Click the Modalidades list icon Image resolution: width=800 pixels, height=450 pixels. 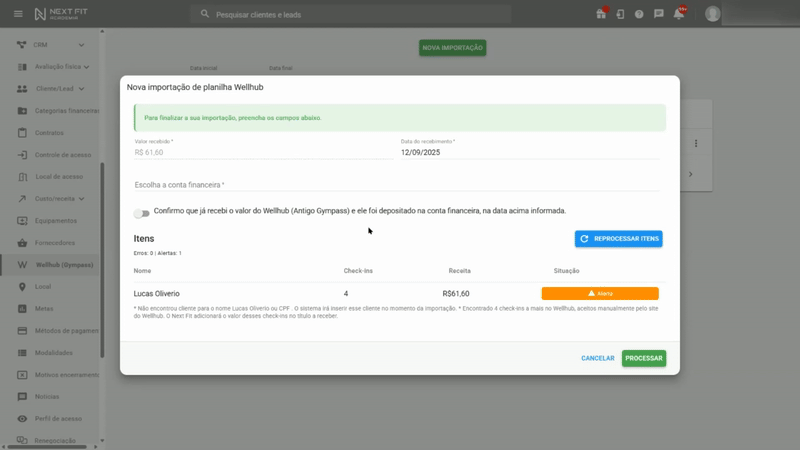[x=22, y=353]
